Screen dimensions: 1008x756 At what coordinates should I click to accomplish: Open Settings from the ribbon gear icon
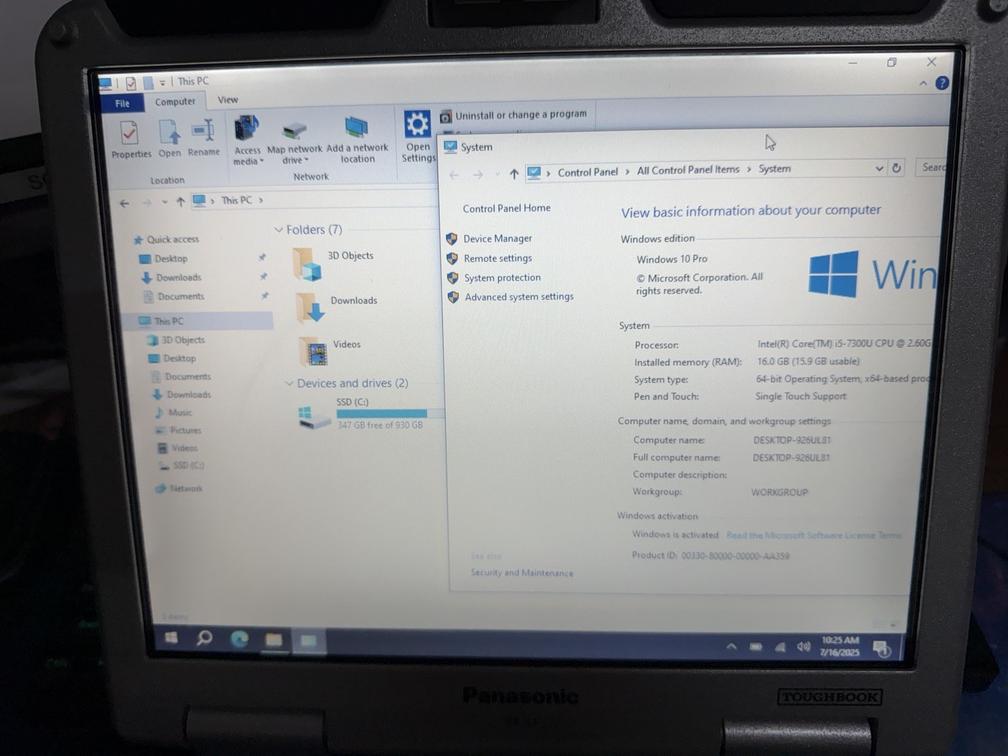417,126
